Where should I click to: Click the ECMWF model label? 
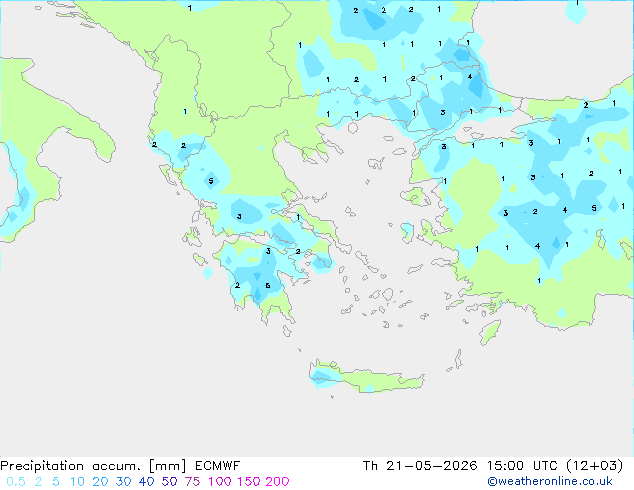tap(218, 466)
